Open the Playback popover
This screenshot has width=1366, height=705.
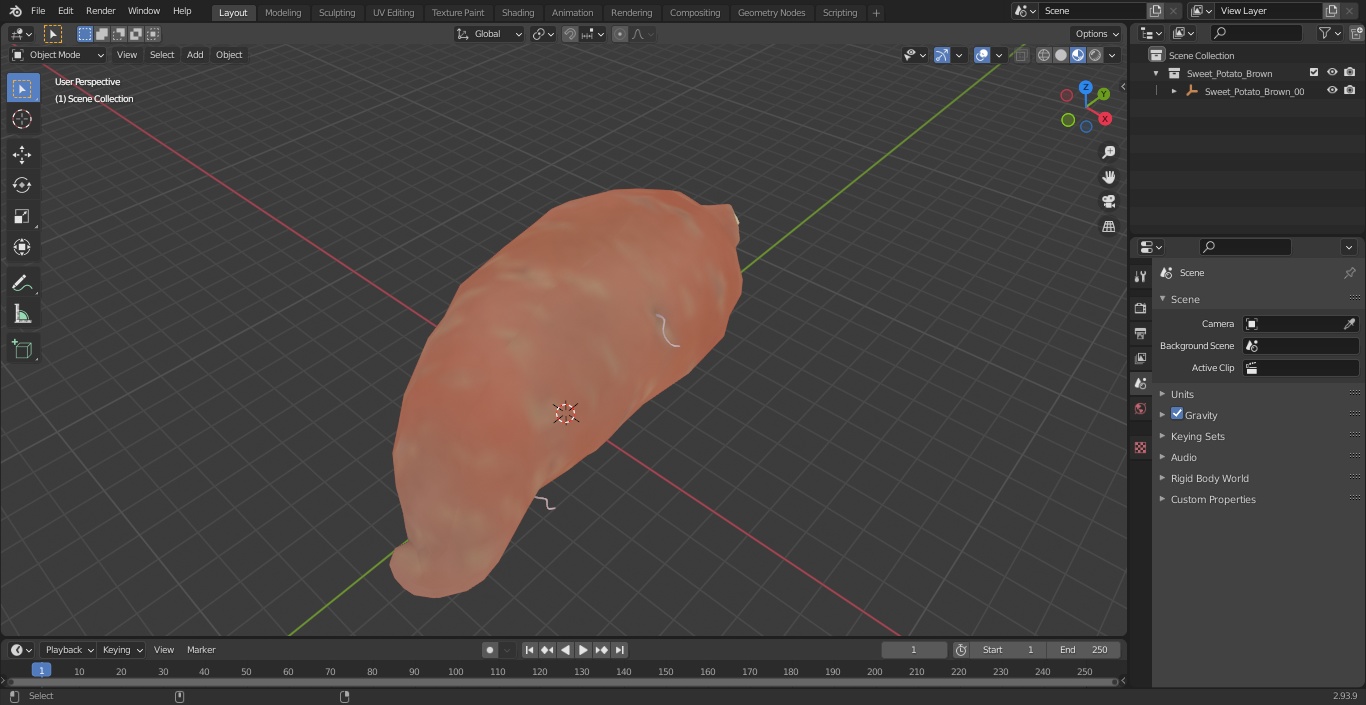click(x=68, y=650)
